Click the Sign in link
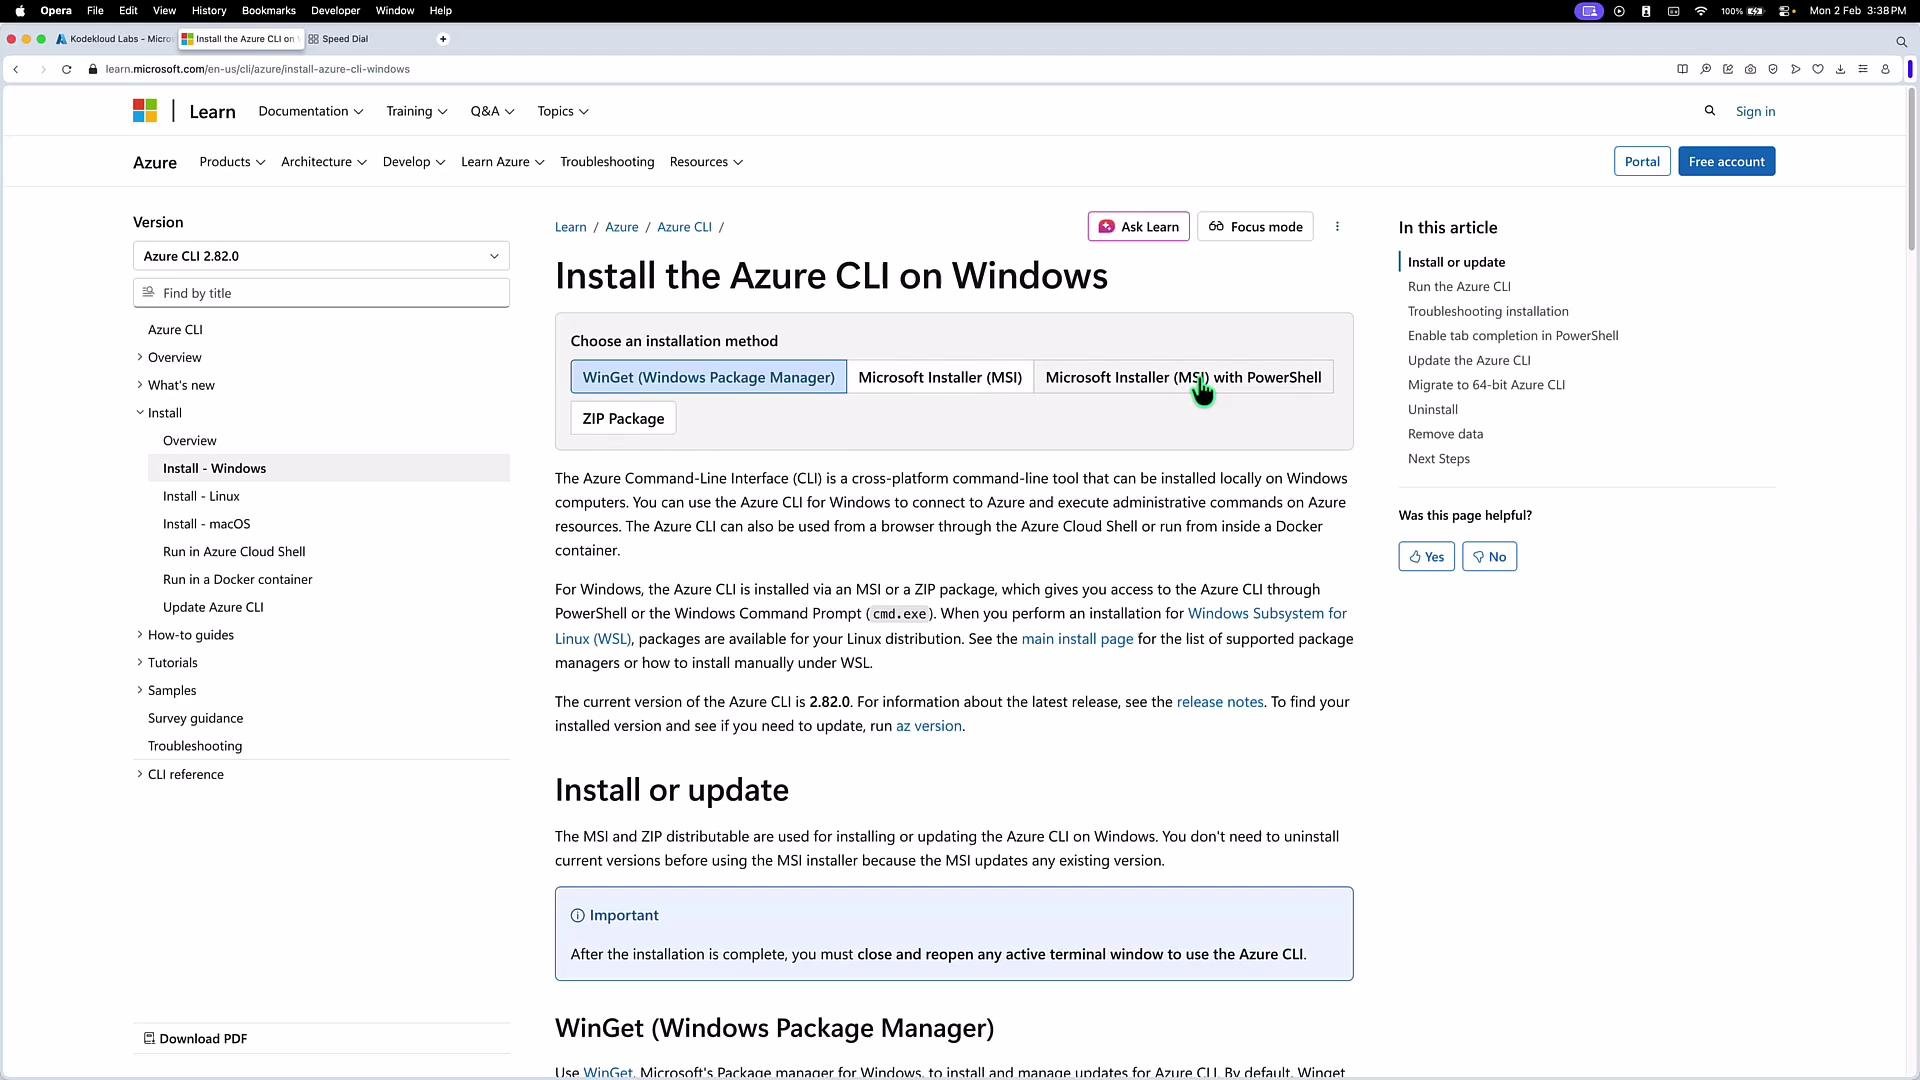Screen dimensions: 1920x1080 click(x=1755, y=111)
